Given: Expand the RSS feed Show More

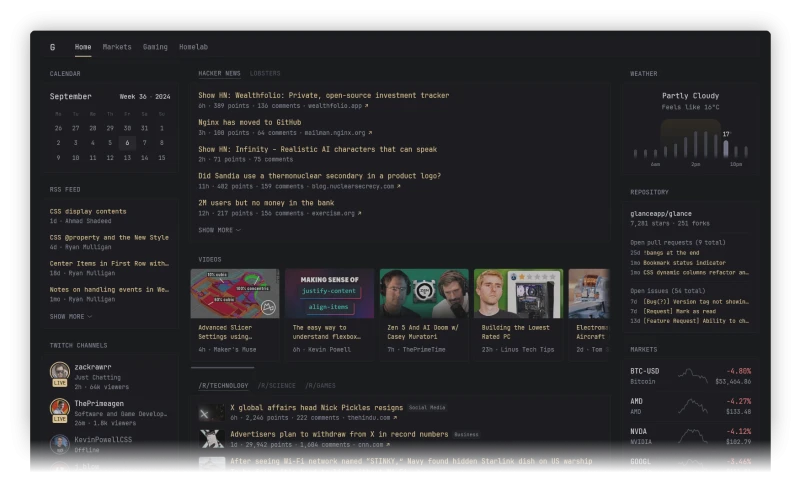Looking at the screenshot, I should pos(70,316).
